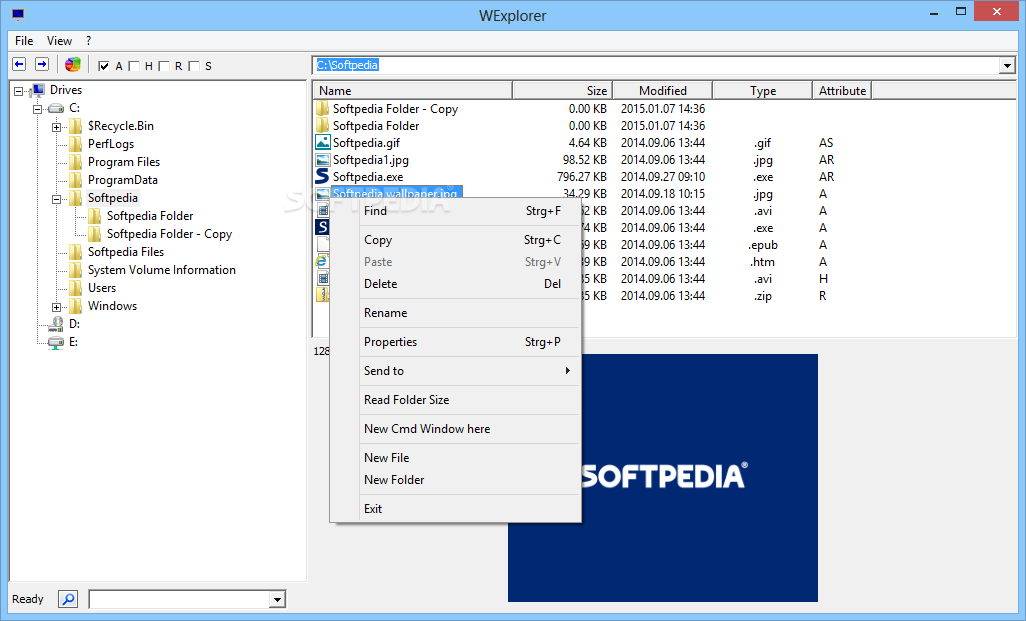The width and height of the screenshot is (1026, 621).
Task: Sort by the Attribute column header
Action: tap(842, 90)
